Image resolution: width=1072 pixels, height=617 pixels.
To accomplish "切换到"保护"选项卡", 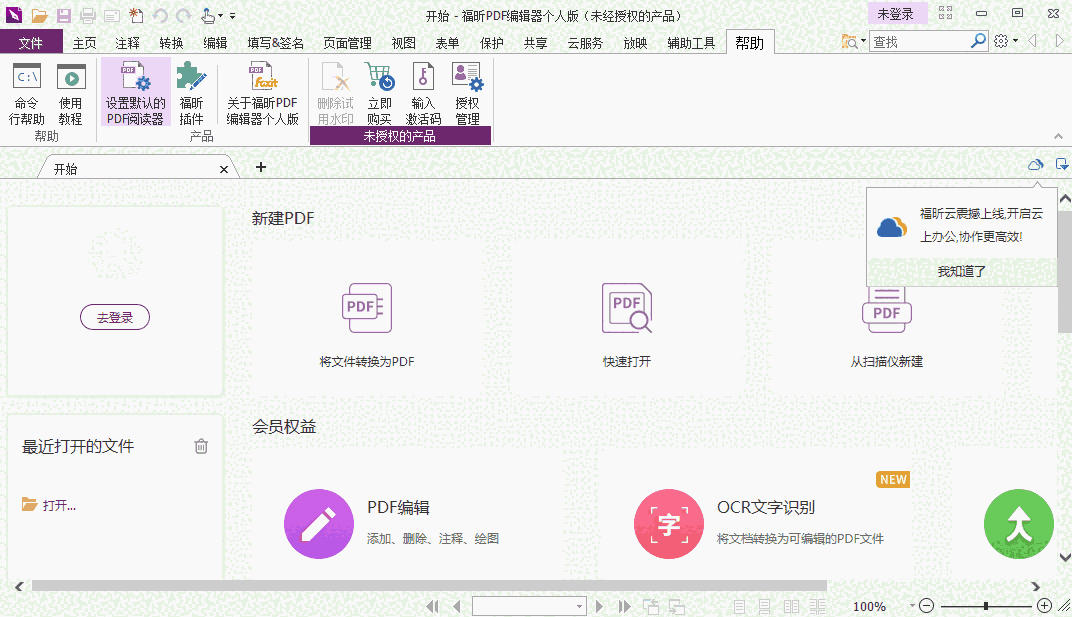I will point(491,43).
